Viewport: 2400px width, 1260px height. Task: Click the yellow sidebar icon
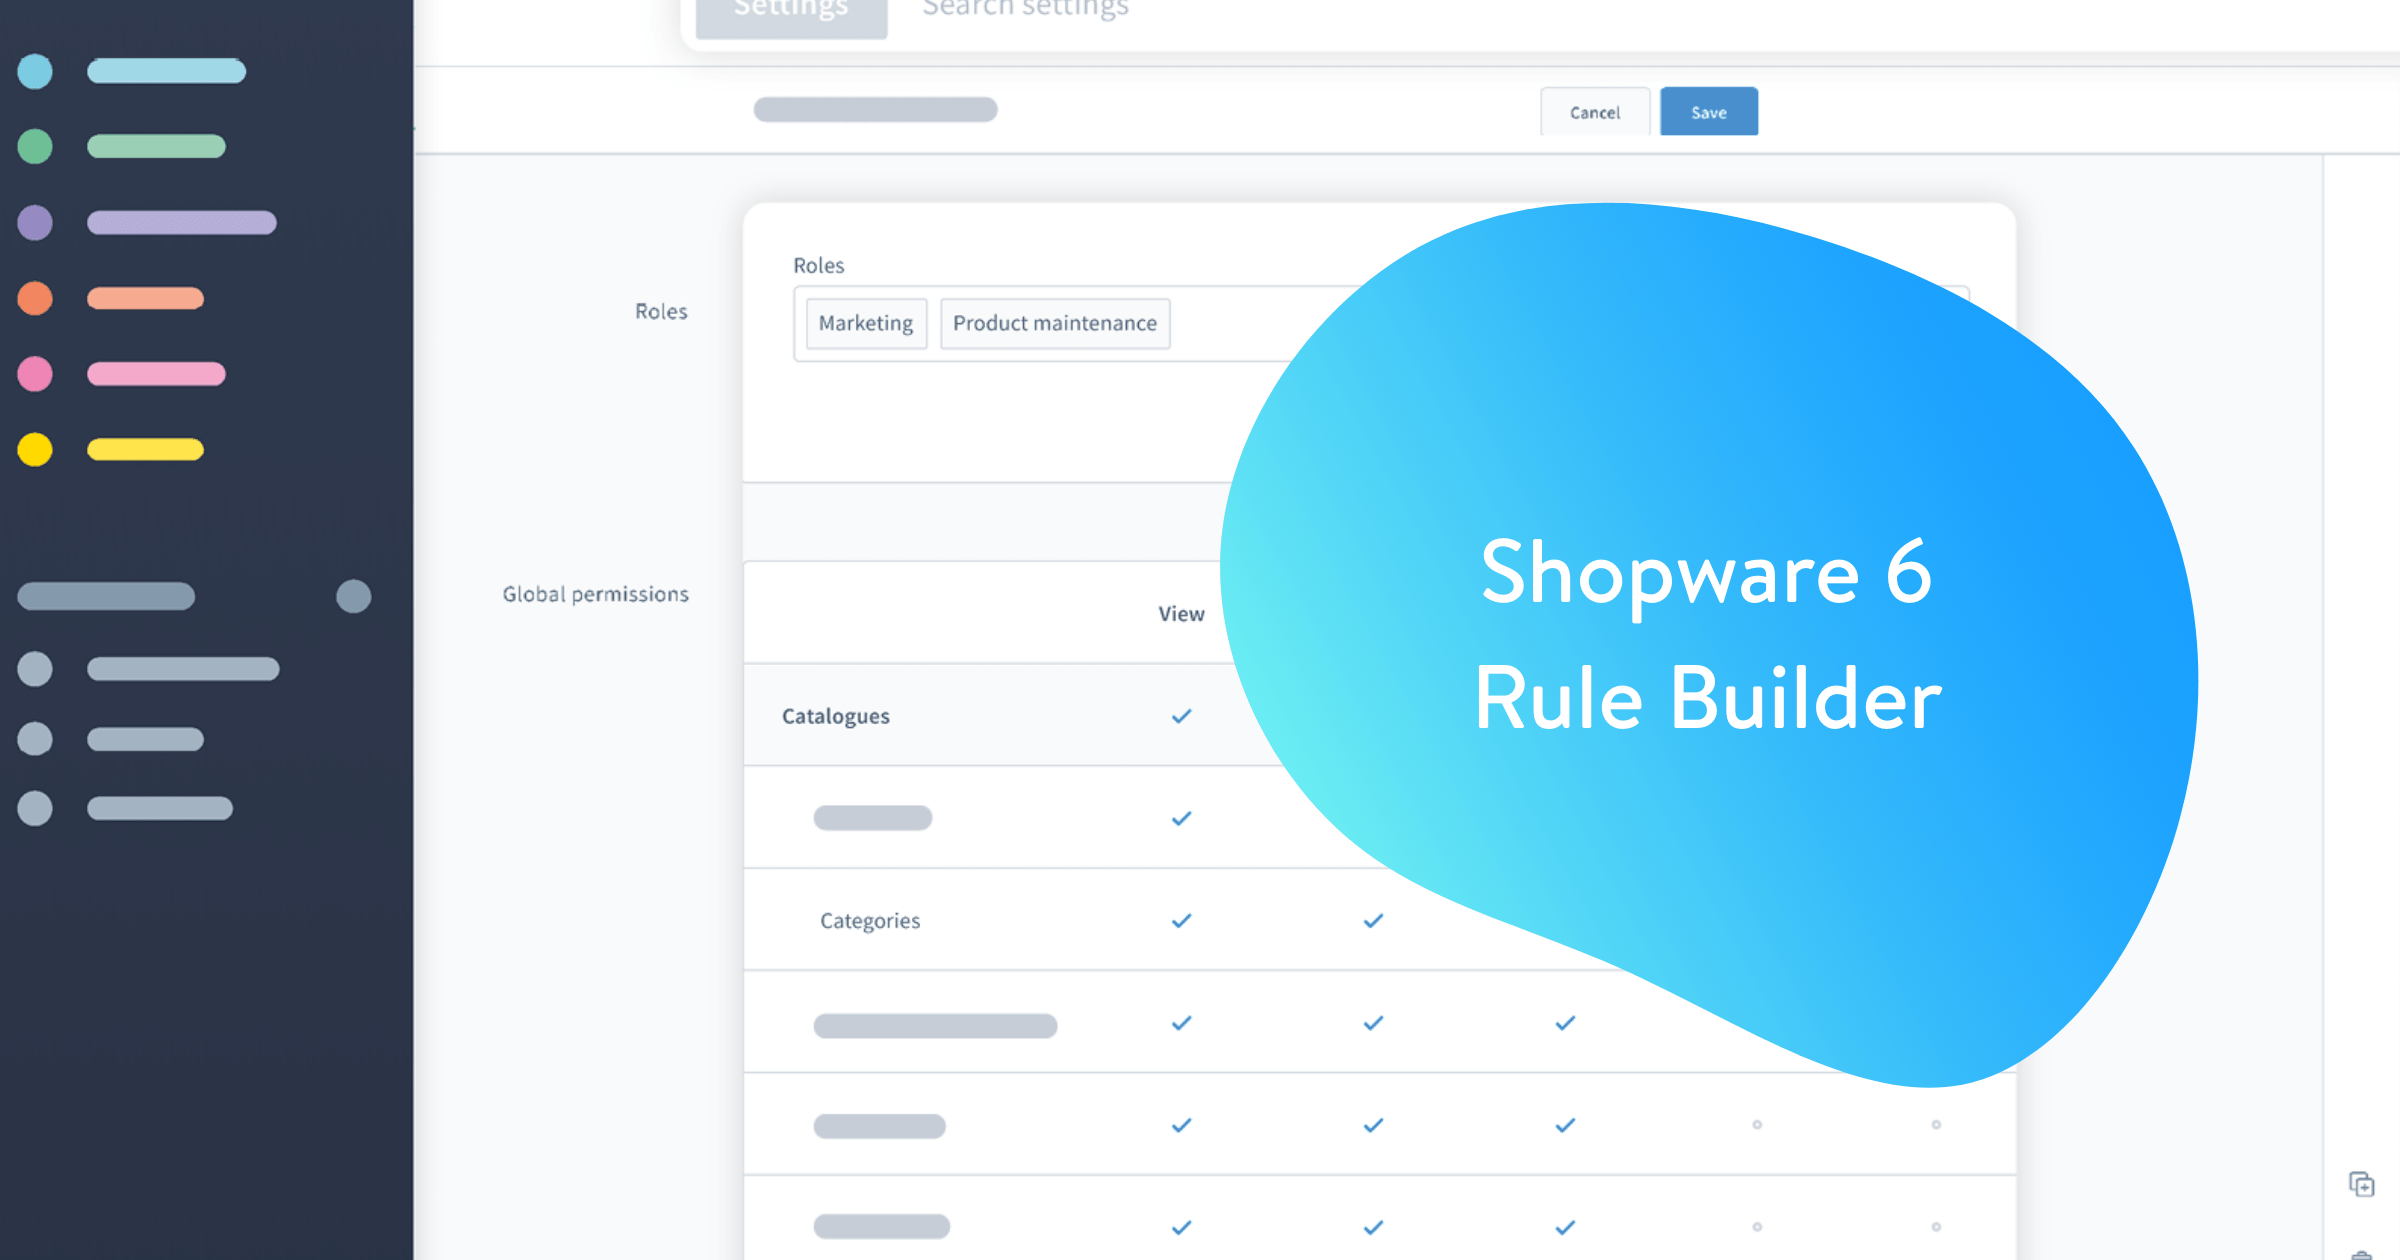click(35, 449)
